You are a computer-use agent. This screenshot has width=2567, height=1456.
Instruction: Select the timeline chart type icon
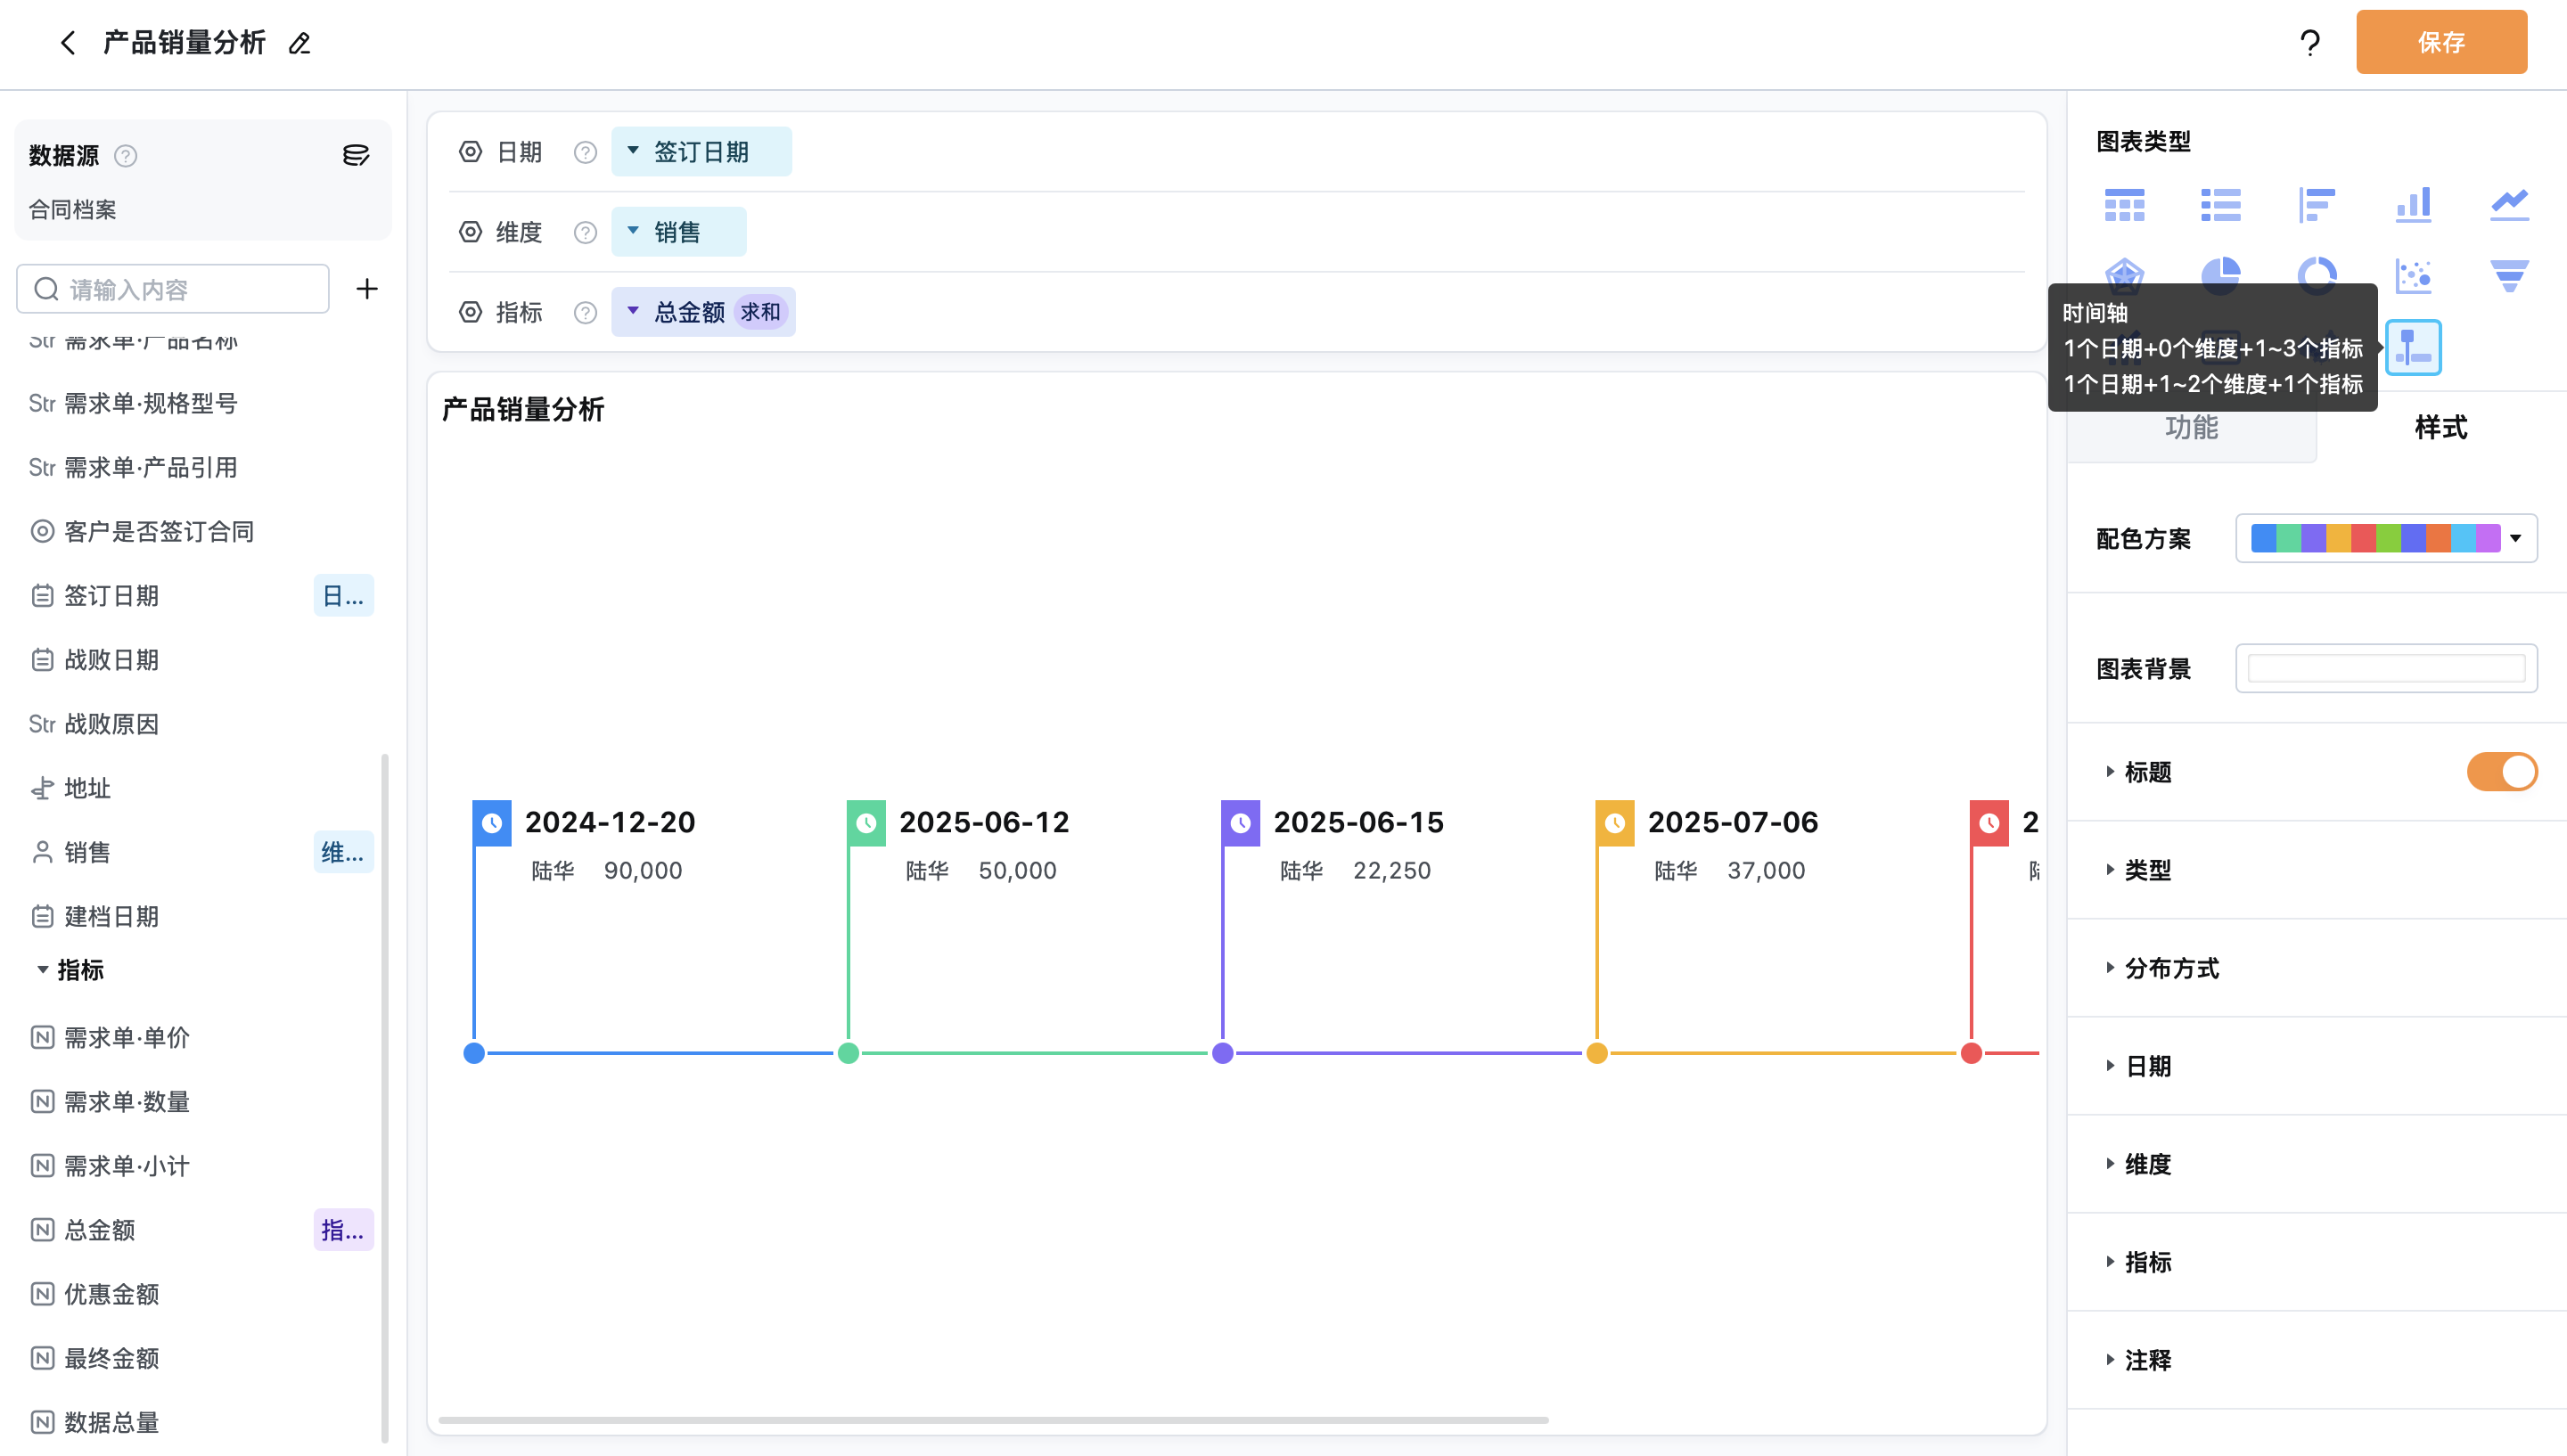pyautogui.click(x=2413, y=347)
